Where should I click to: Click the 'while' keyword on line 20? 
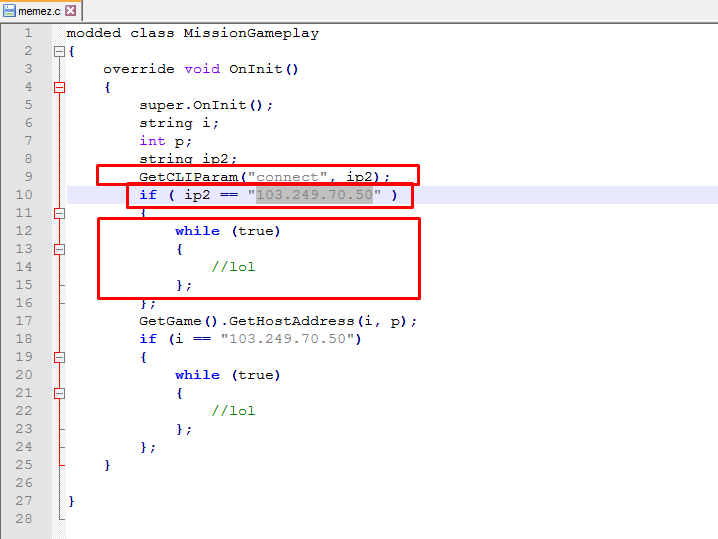click(197, 375)
